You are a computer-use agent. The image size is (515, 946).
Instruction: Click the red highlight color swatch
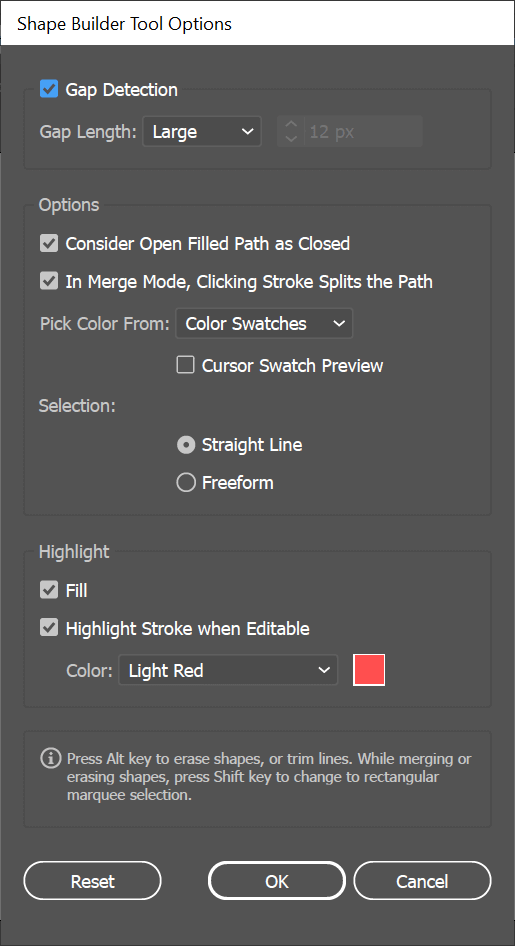[x=369, y=670]
